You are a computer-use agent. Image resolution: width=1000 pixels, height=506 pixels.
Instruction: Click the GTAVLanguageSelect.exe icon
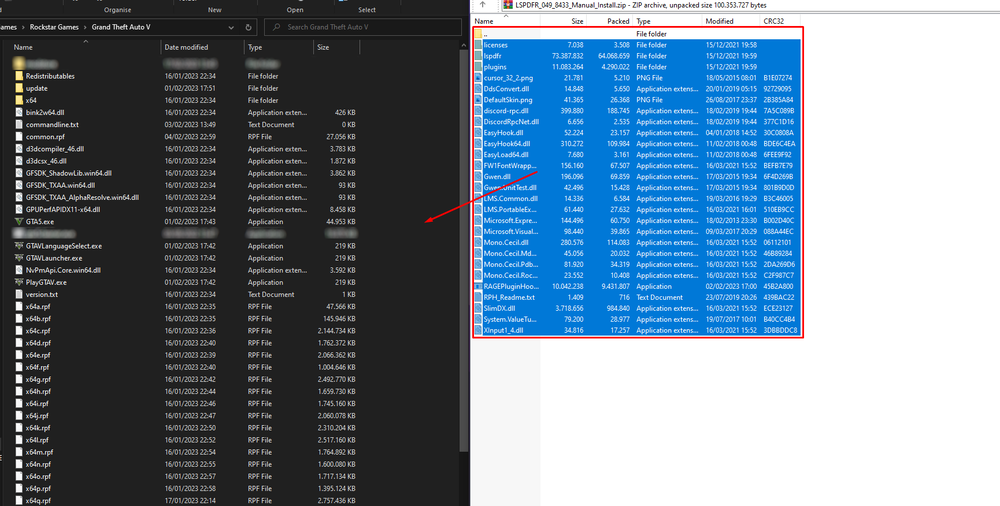tap(19, 246)
